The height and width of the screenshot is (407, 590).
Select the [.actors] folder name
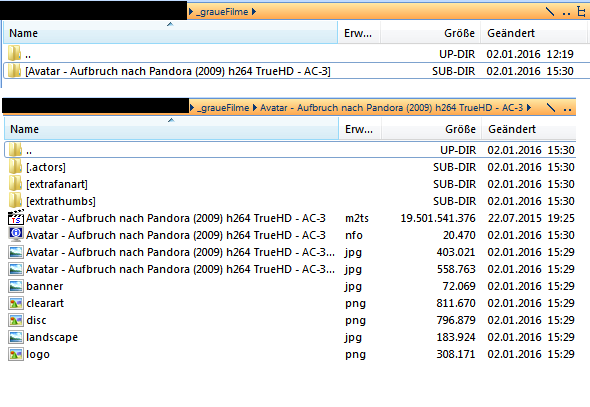(x=46, y=167)
